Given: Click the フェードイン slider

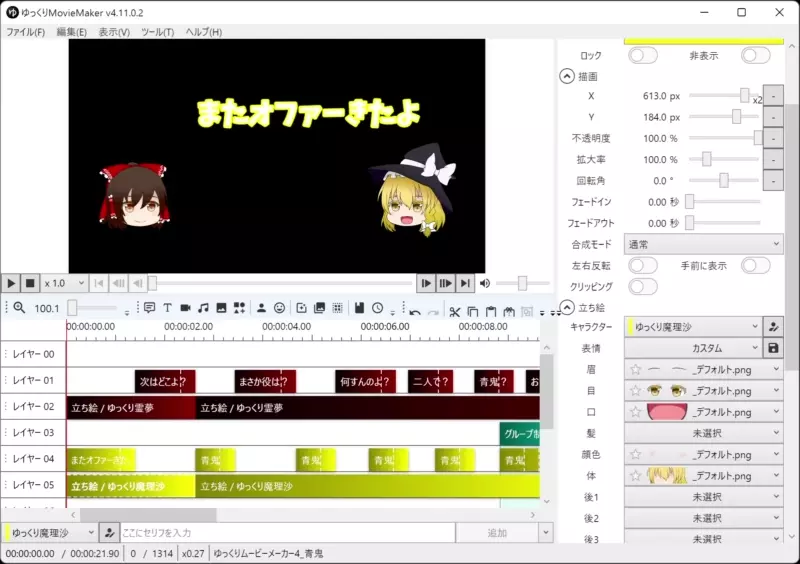Looking at the screenshot, I should click(724, 202).
